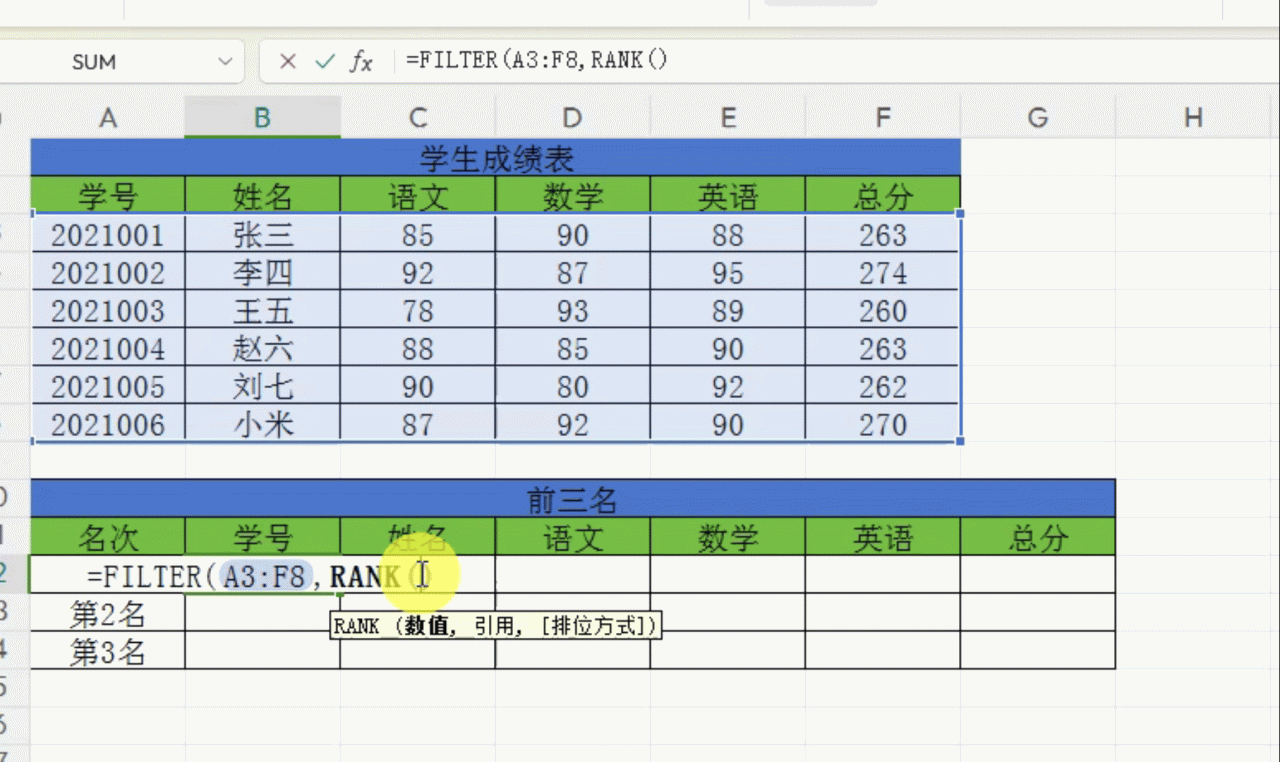This screenshot has height=762, width=1280.
Task: Click the name cell 赵六
Action: point(263,349)
